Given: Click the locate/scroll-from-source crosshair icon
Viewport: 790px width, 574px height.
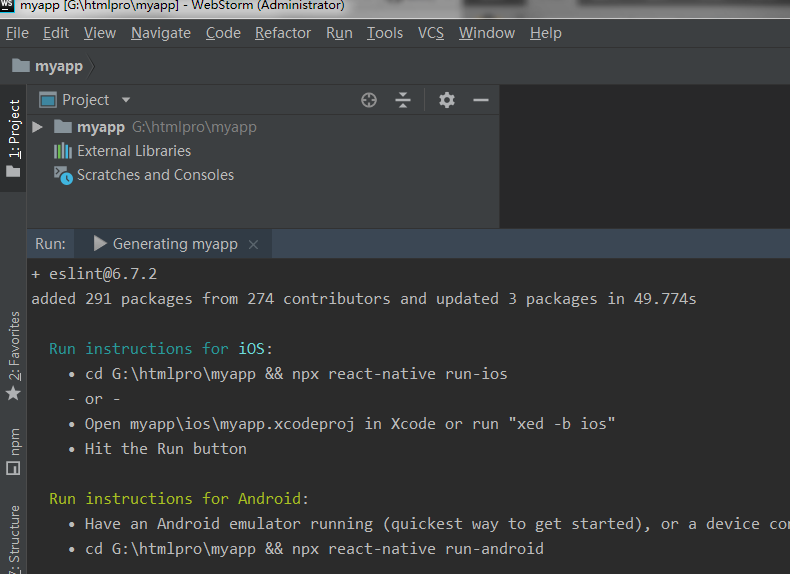Looking at the screenshot, I should tap(369, 100).
